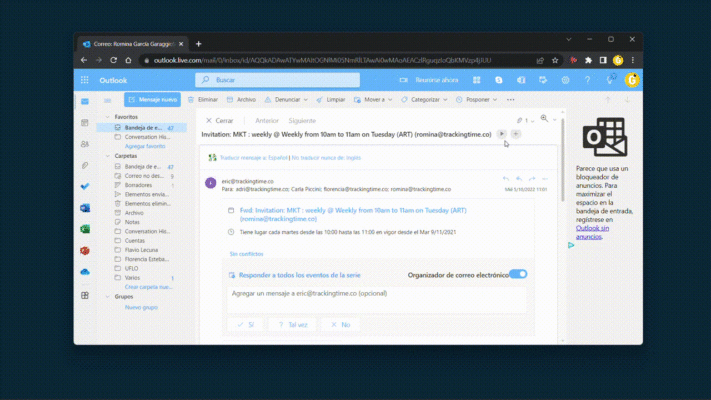Click the Reply arrow for eric's message
The image size is (711, 400).
[x=506, y=179]
